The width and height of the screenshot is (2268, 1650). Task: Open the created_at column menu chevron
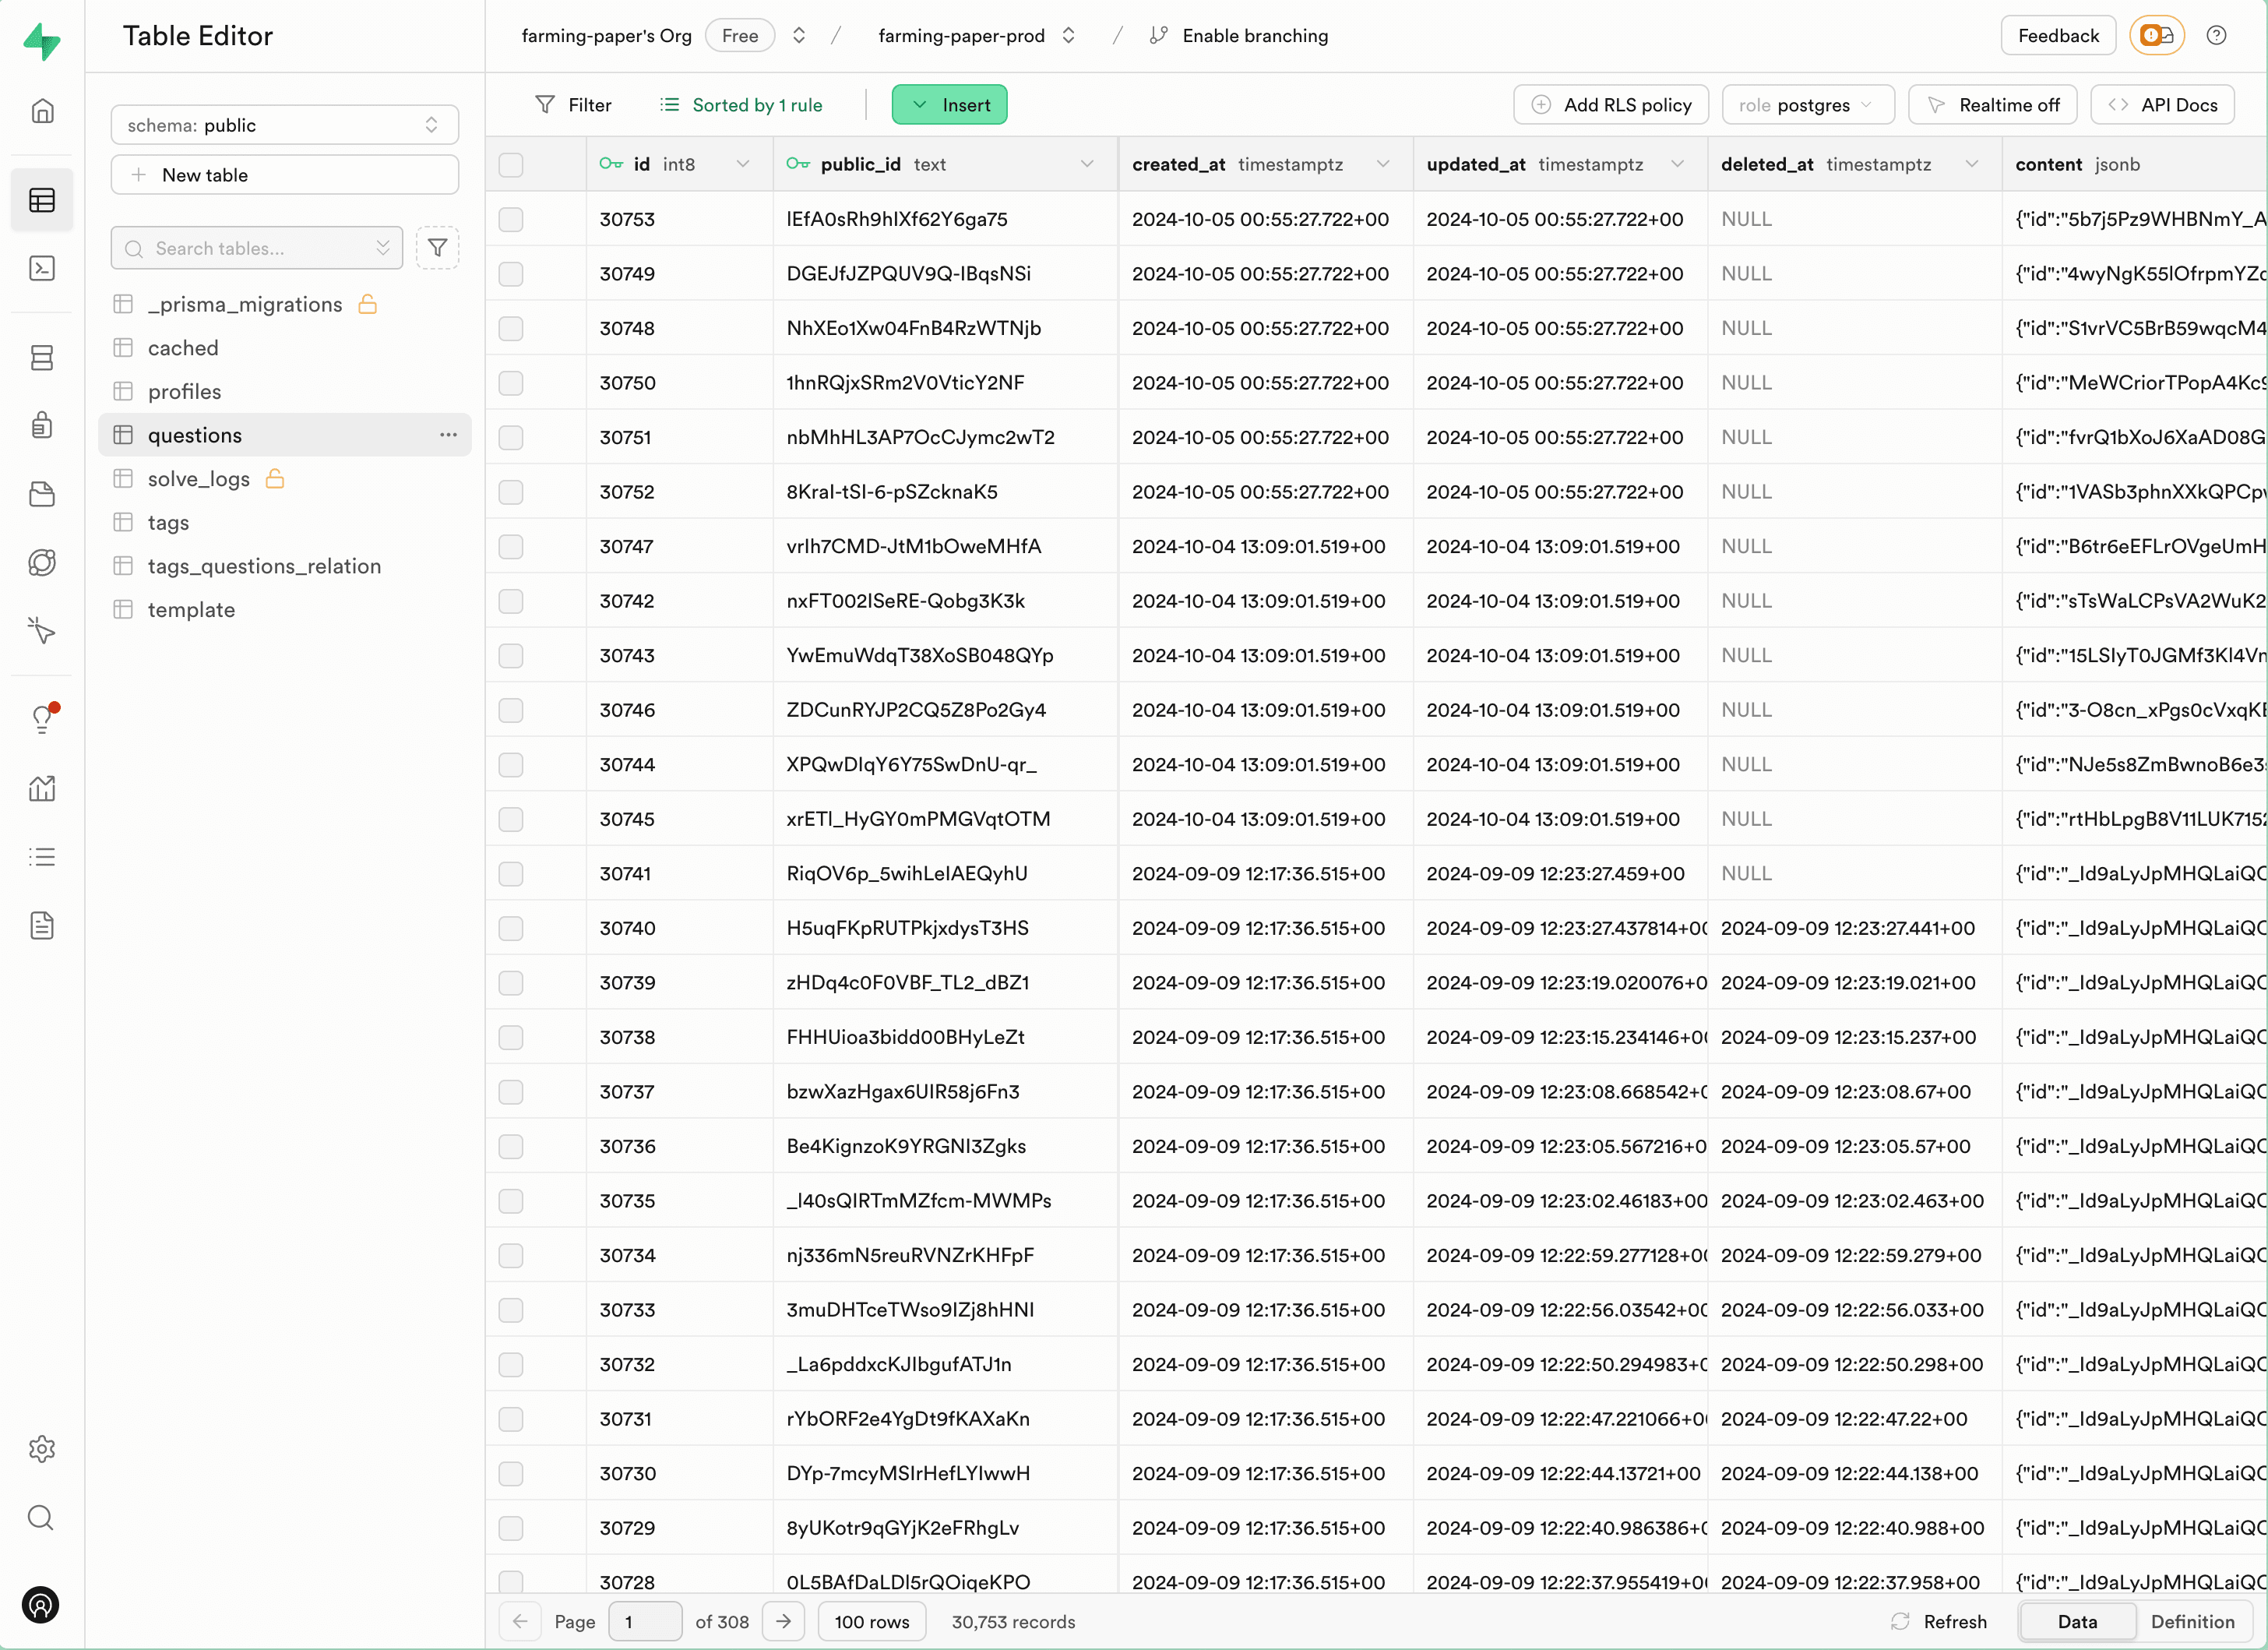point(1382,164)
